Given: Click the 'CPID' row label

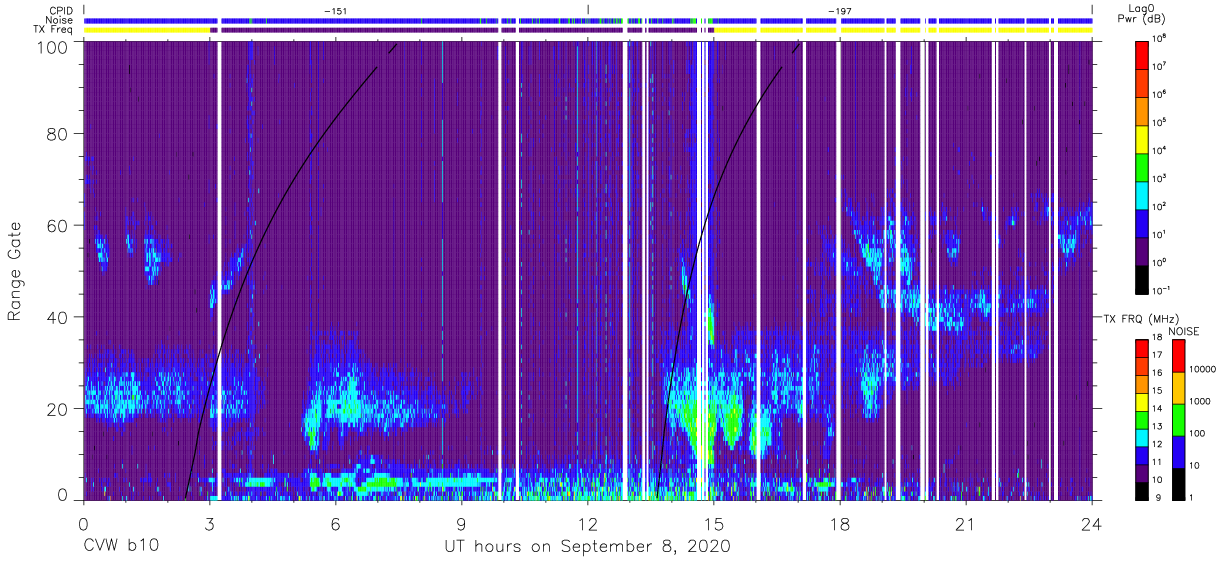Looking at the screenshot, I should point(59,10).
